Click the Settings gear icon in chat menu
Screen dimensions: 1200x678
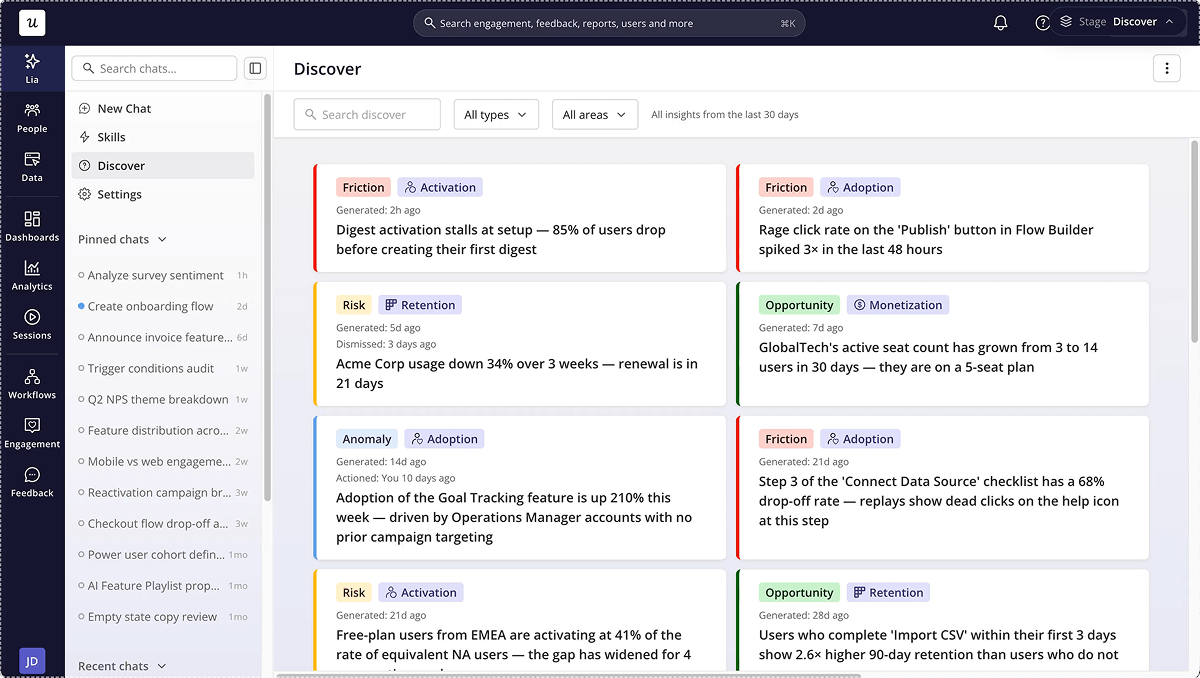click(x=85, y=194)
